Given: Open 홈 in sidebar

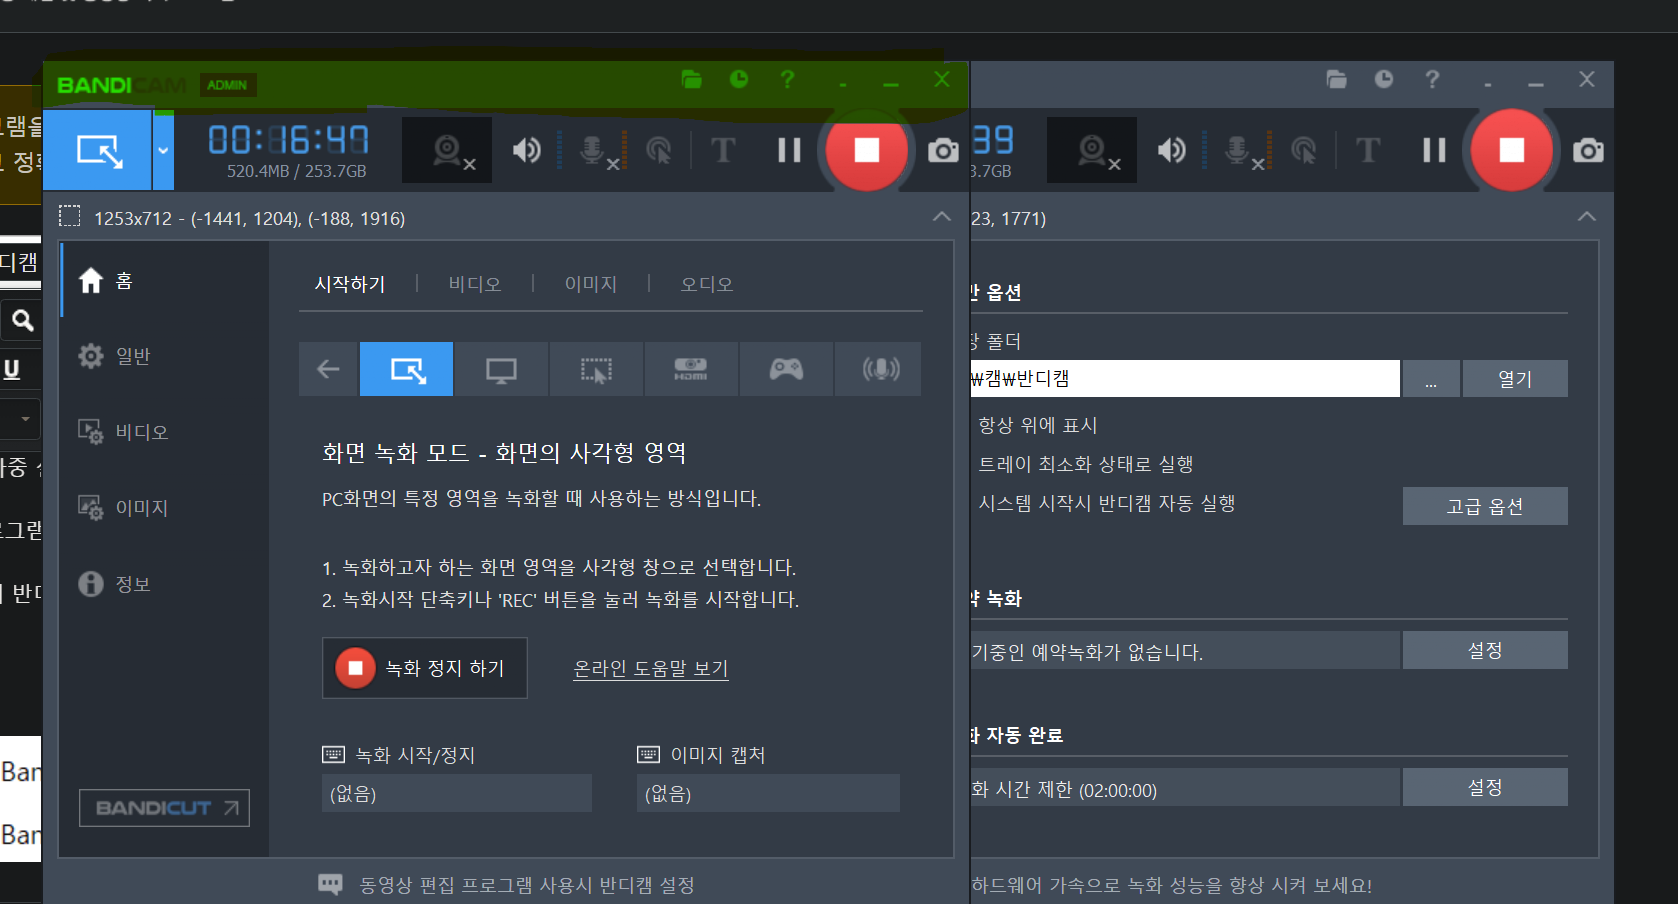Looking at the screenshot, I should (165, 280).
